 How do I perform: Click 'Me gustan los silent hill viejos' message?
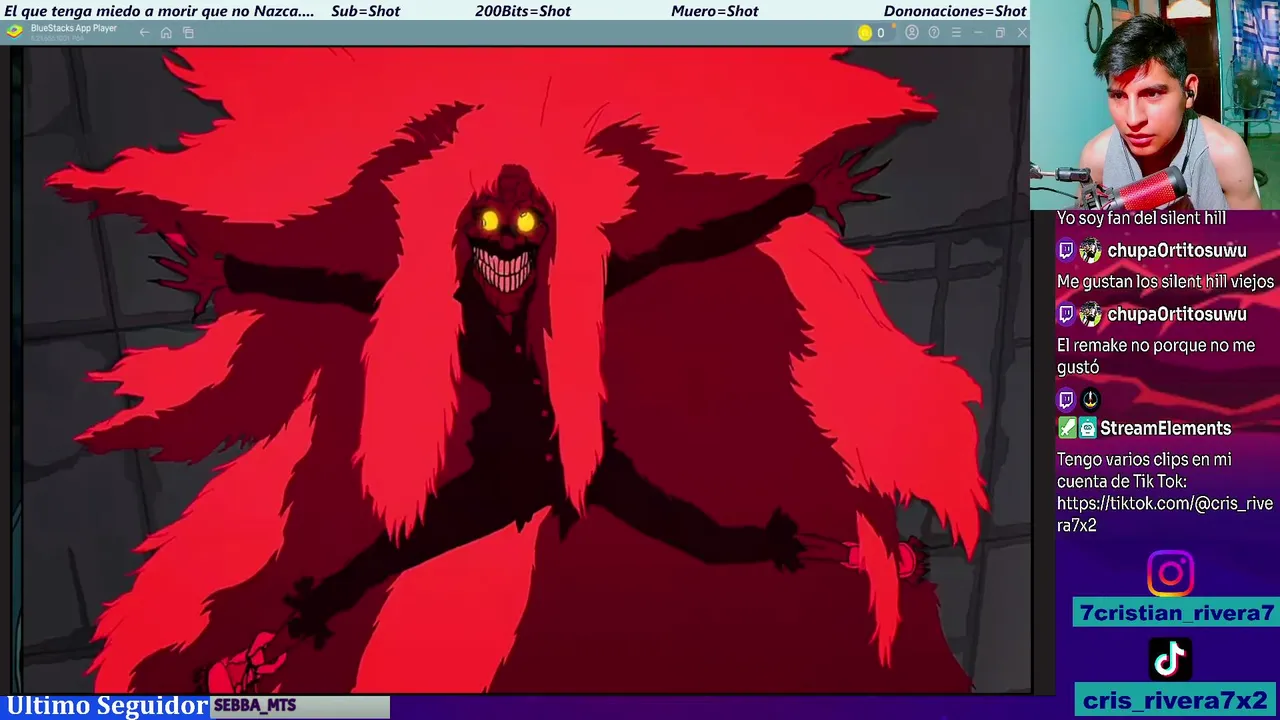(x=1165, y=282)
